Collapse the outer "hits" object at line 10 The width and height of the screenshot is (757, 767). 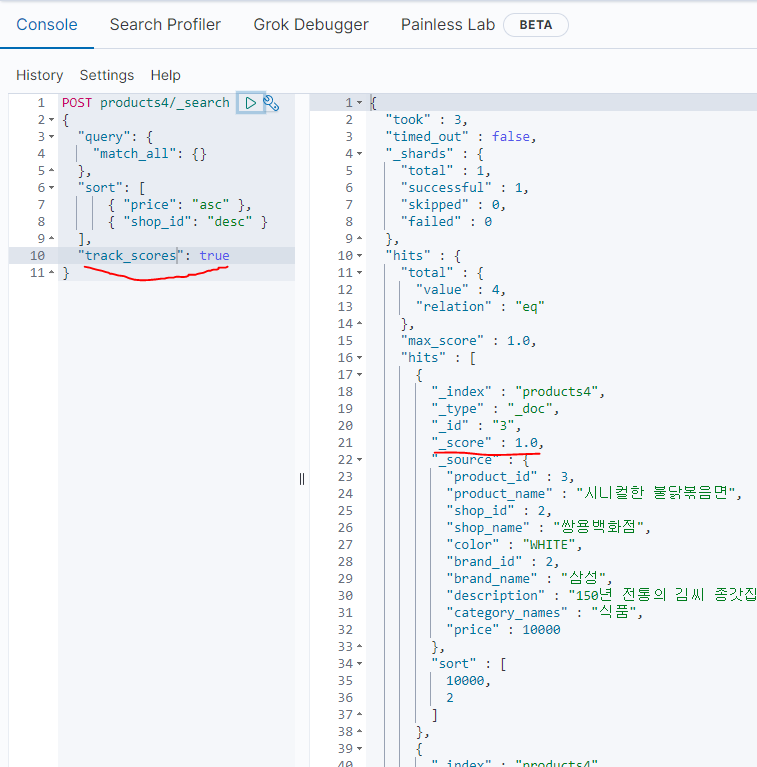[x=359, y=256]
